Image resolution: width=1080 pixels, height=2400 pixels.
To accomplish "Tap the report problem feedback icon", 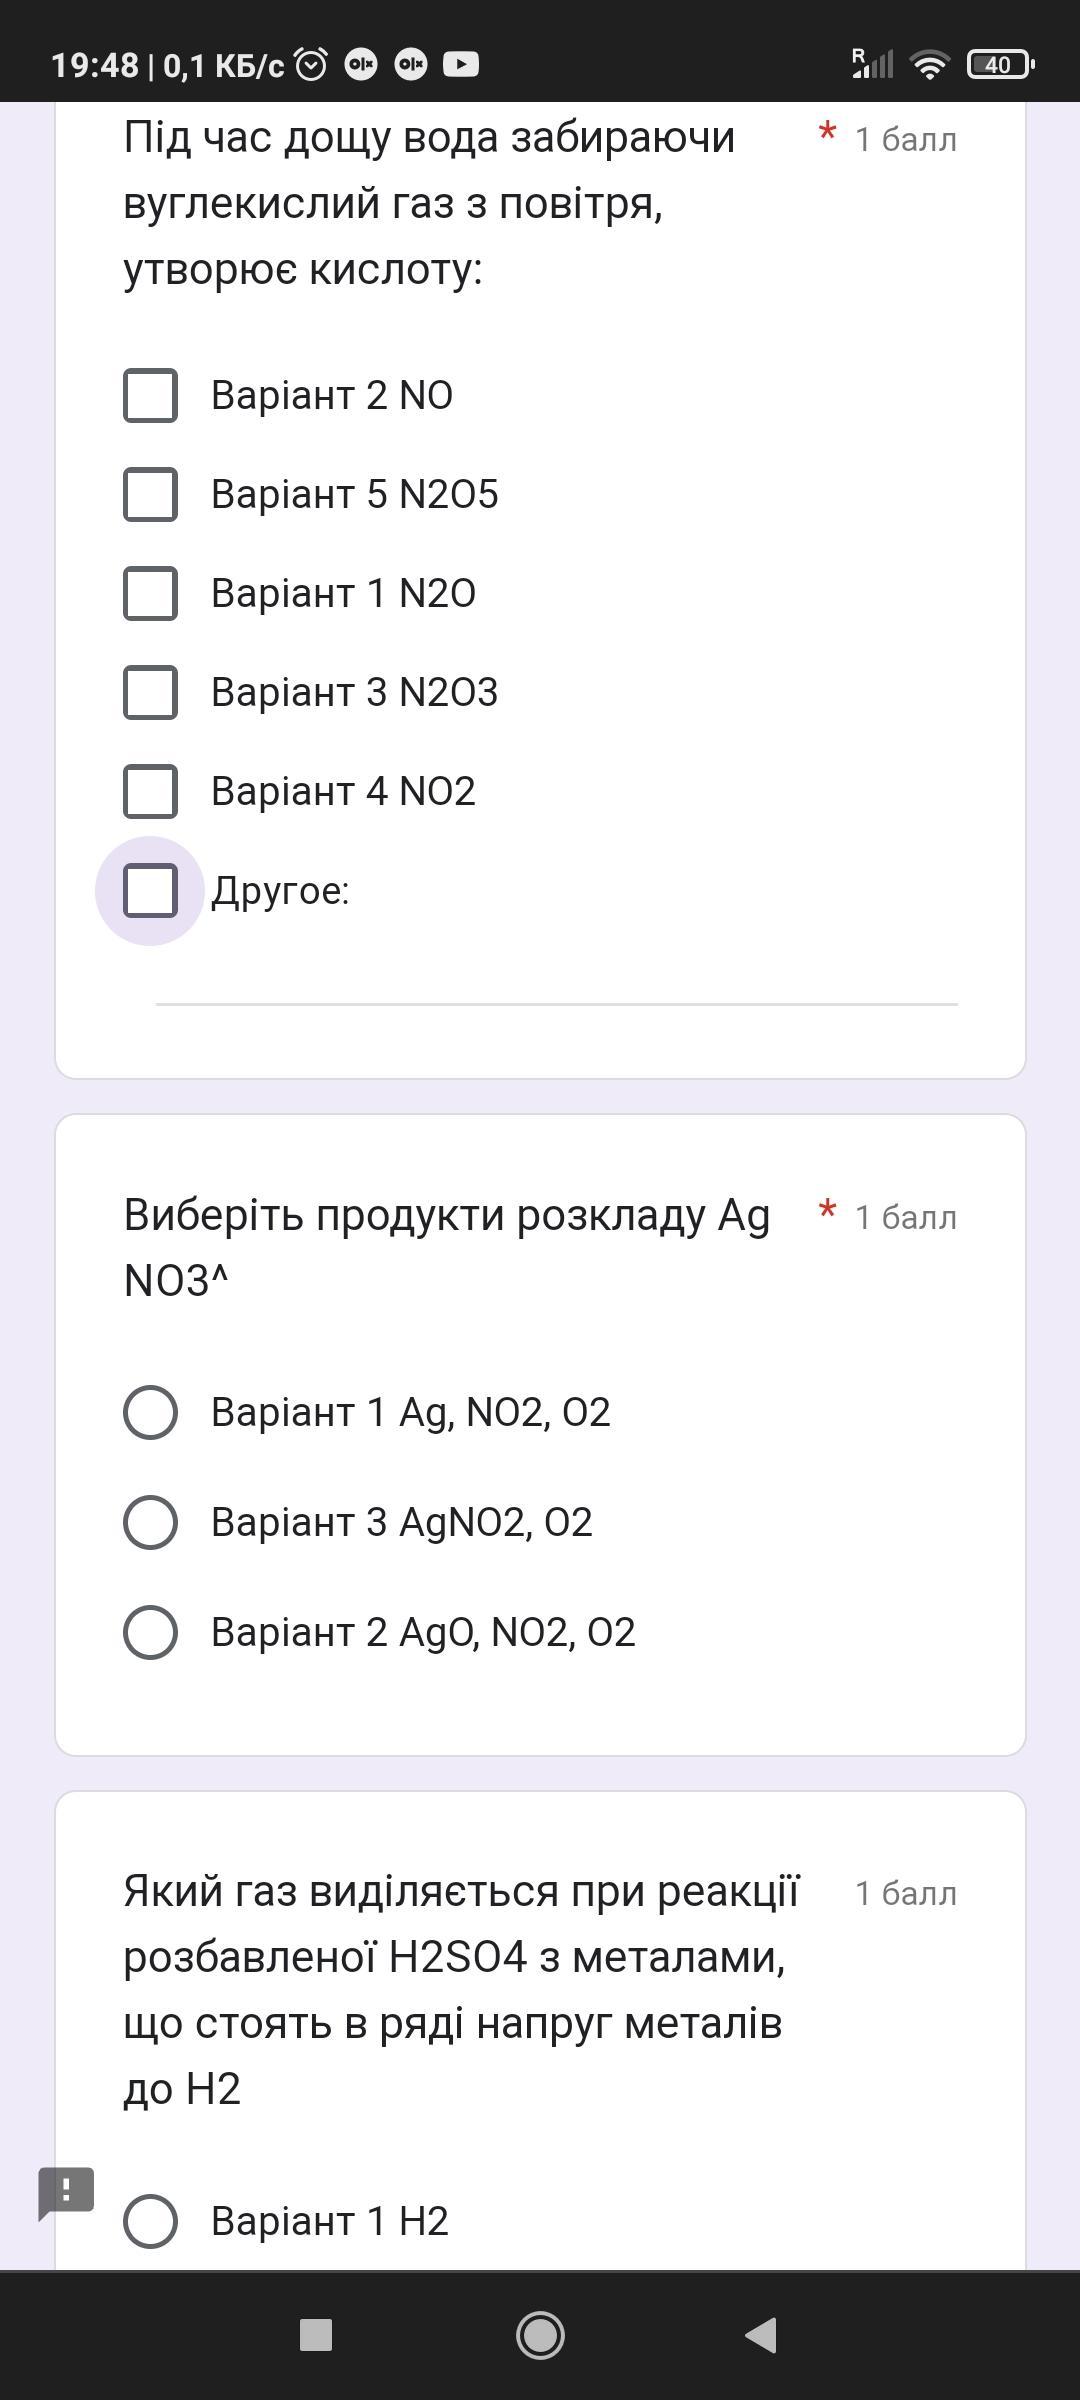I will tap(66, 2192).
